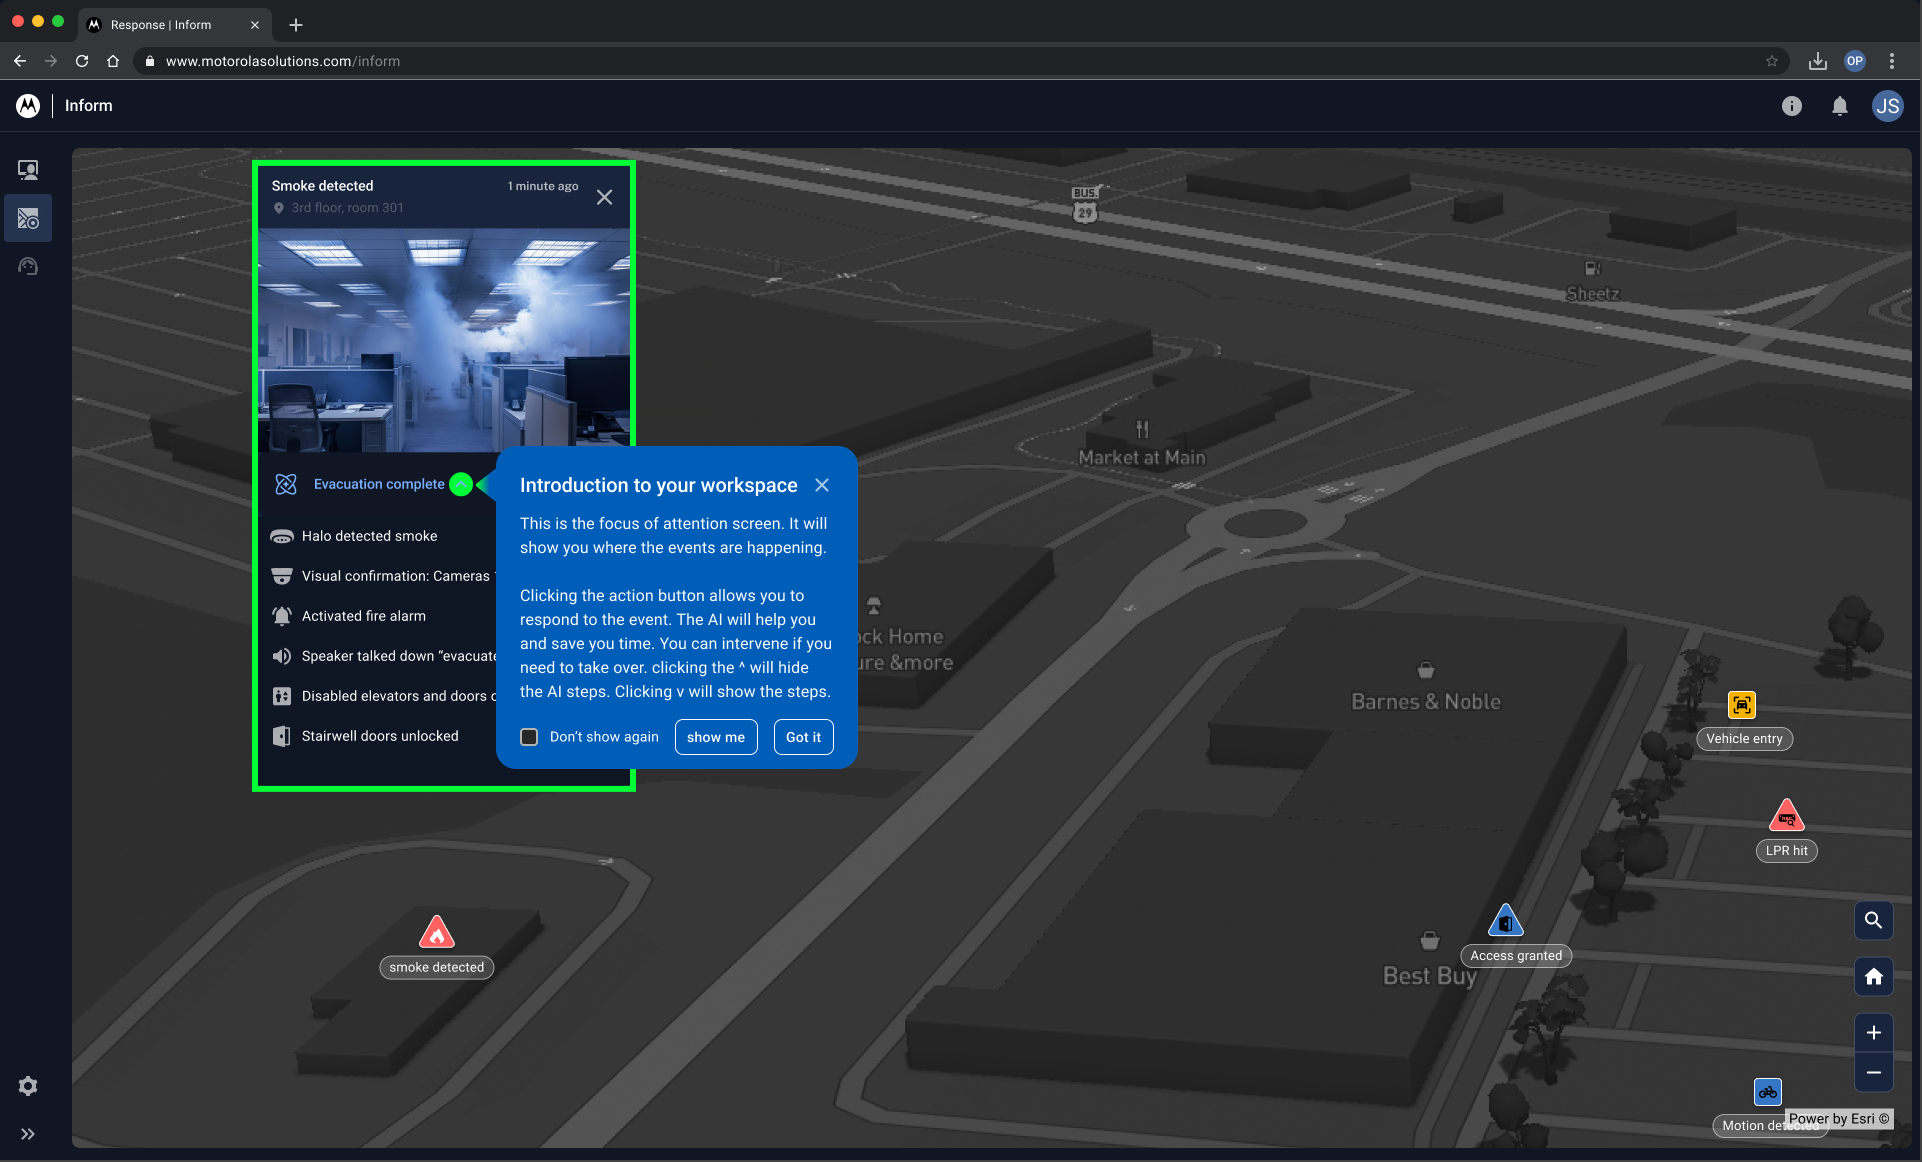Viewport: 1922px width, 1162px height.
Task: Close the Introduction to your workspace popup
Action: click(822, 485)
